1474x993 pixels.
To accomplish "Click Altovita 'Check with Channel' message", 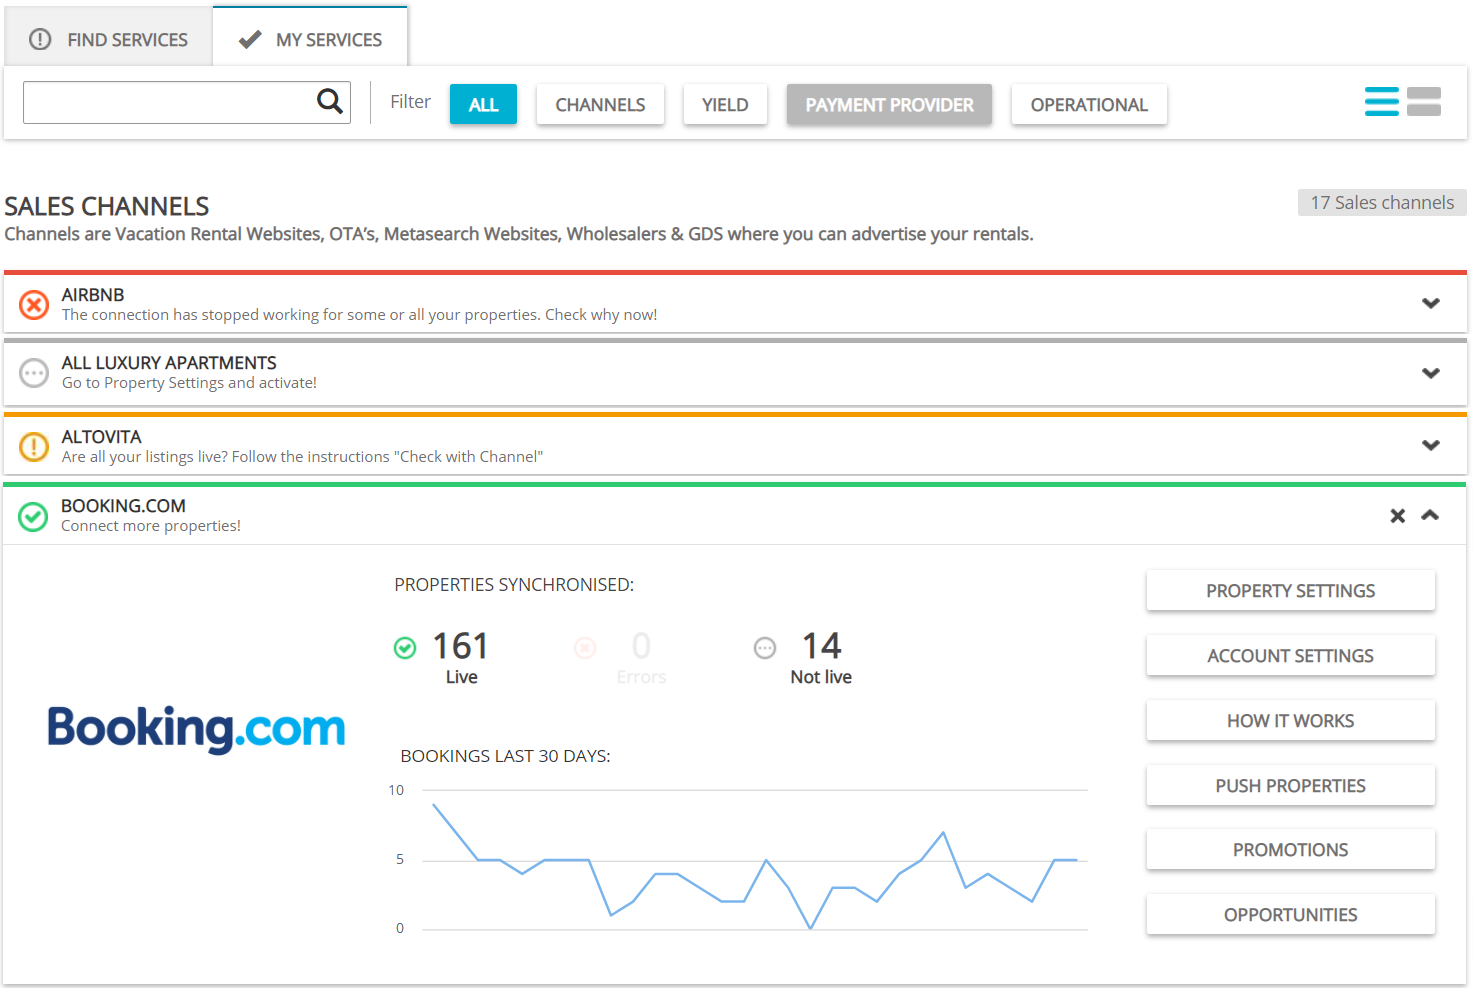I will click(302, 457).
